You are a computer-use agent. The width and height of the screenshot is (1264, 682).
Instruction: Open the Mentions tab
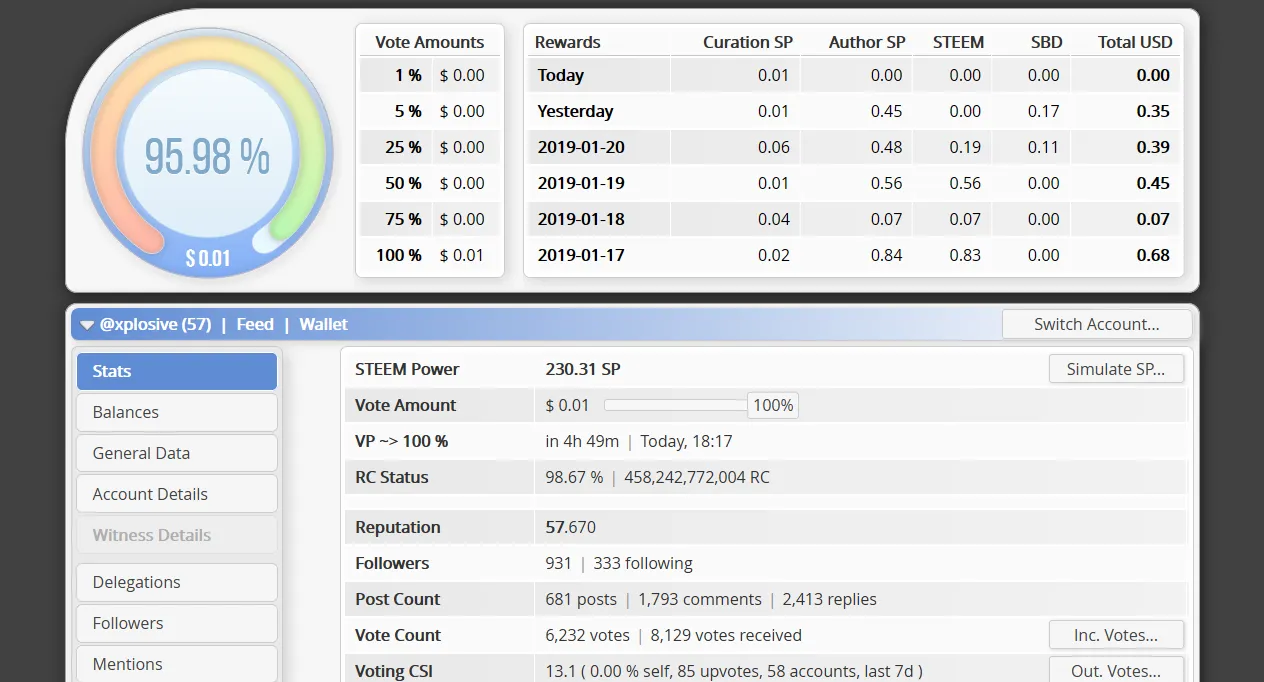click(x=177, y=664)
